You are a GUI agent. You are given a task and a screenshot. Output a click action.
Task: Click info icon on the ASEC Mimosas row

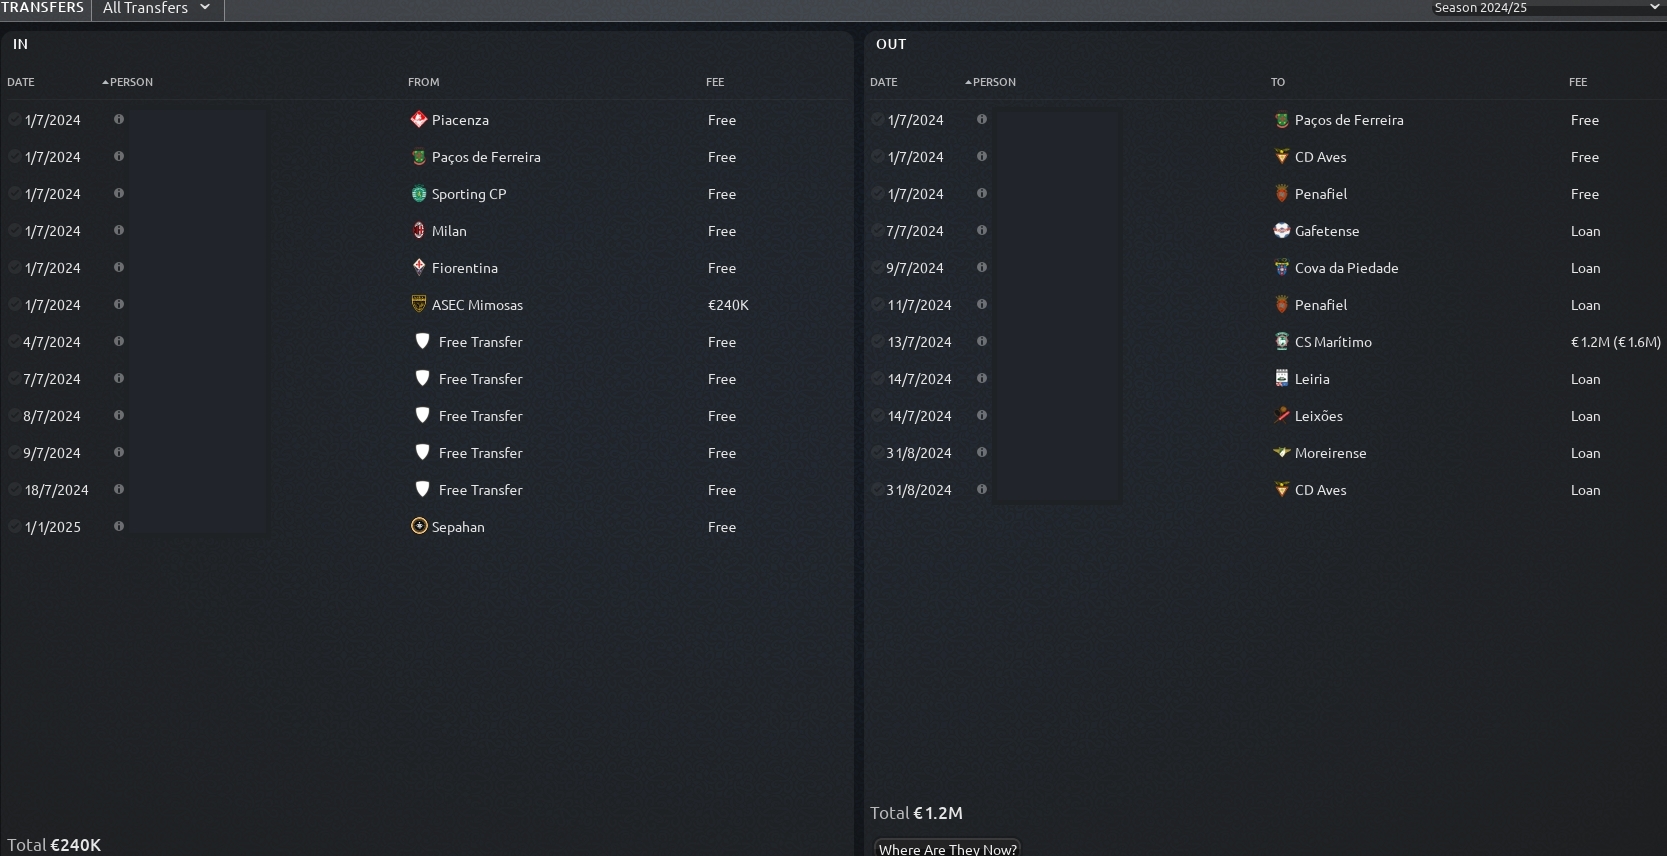[119, 304]
